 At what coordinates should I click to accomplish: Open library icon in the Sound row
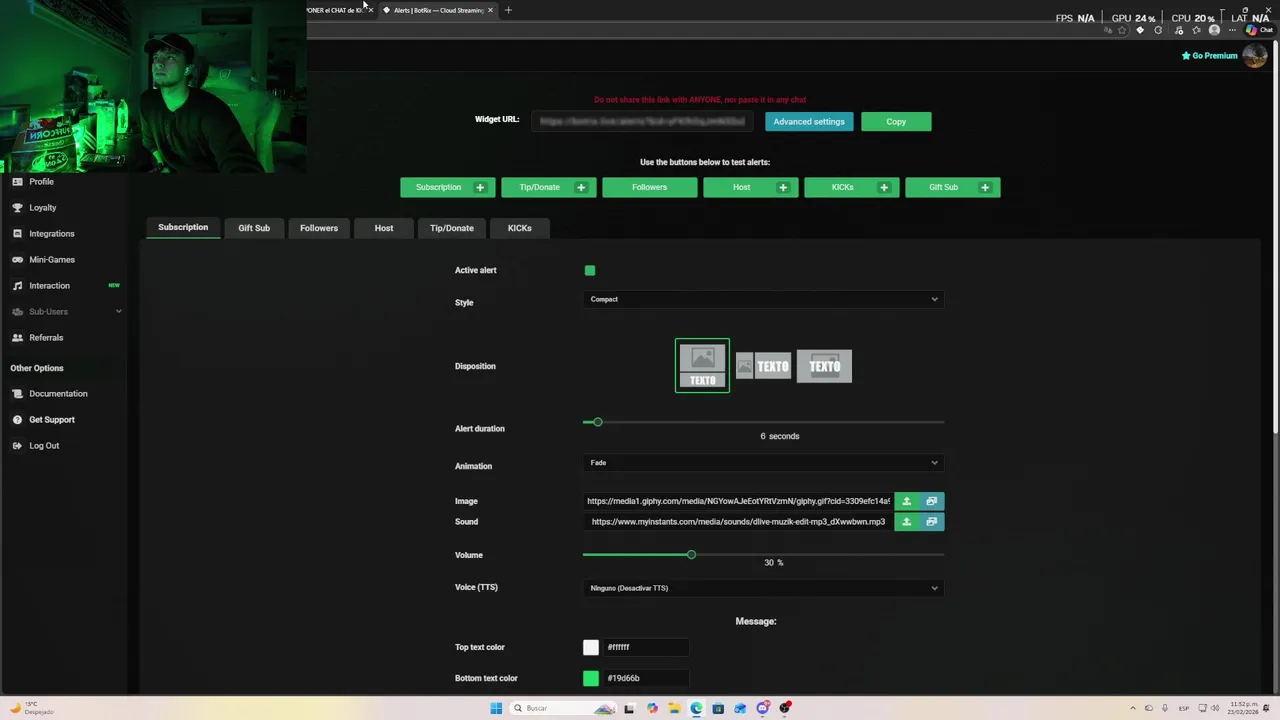pos(931,522)
